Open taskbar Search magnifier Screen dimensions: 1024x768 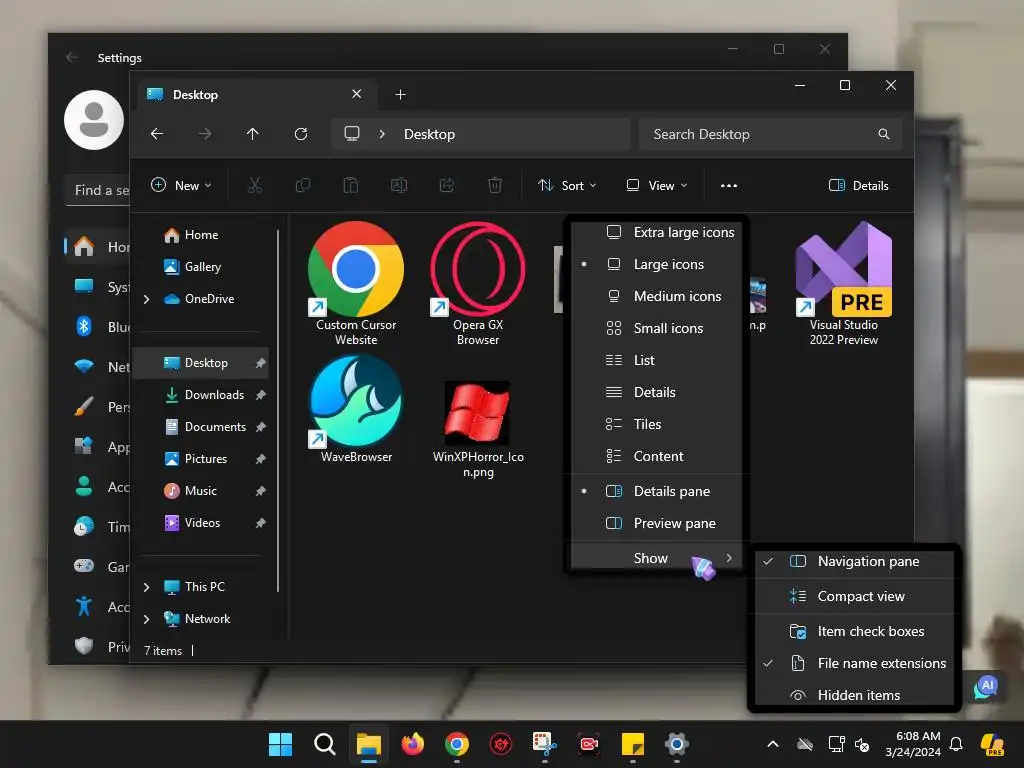pyautogui.click(x=325, y=744)
